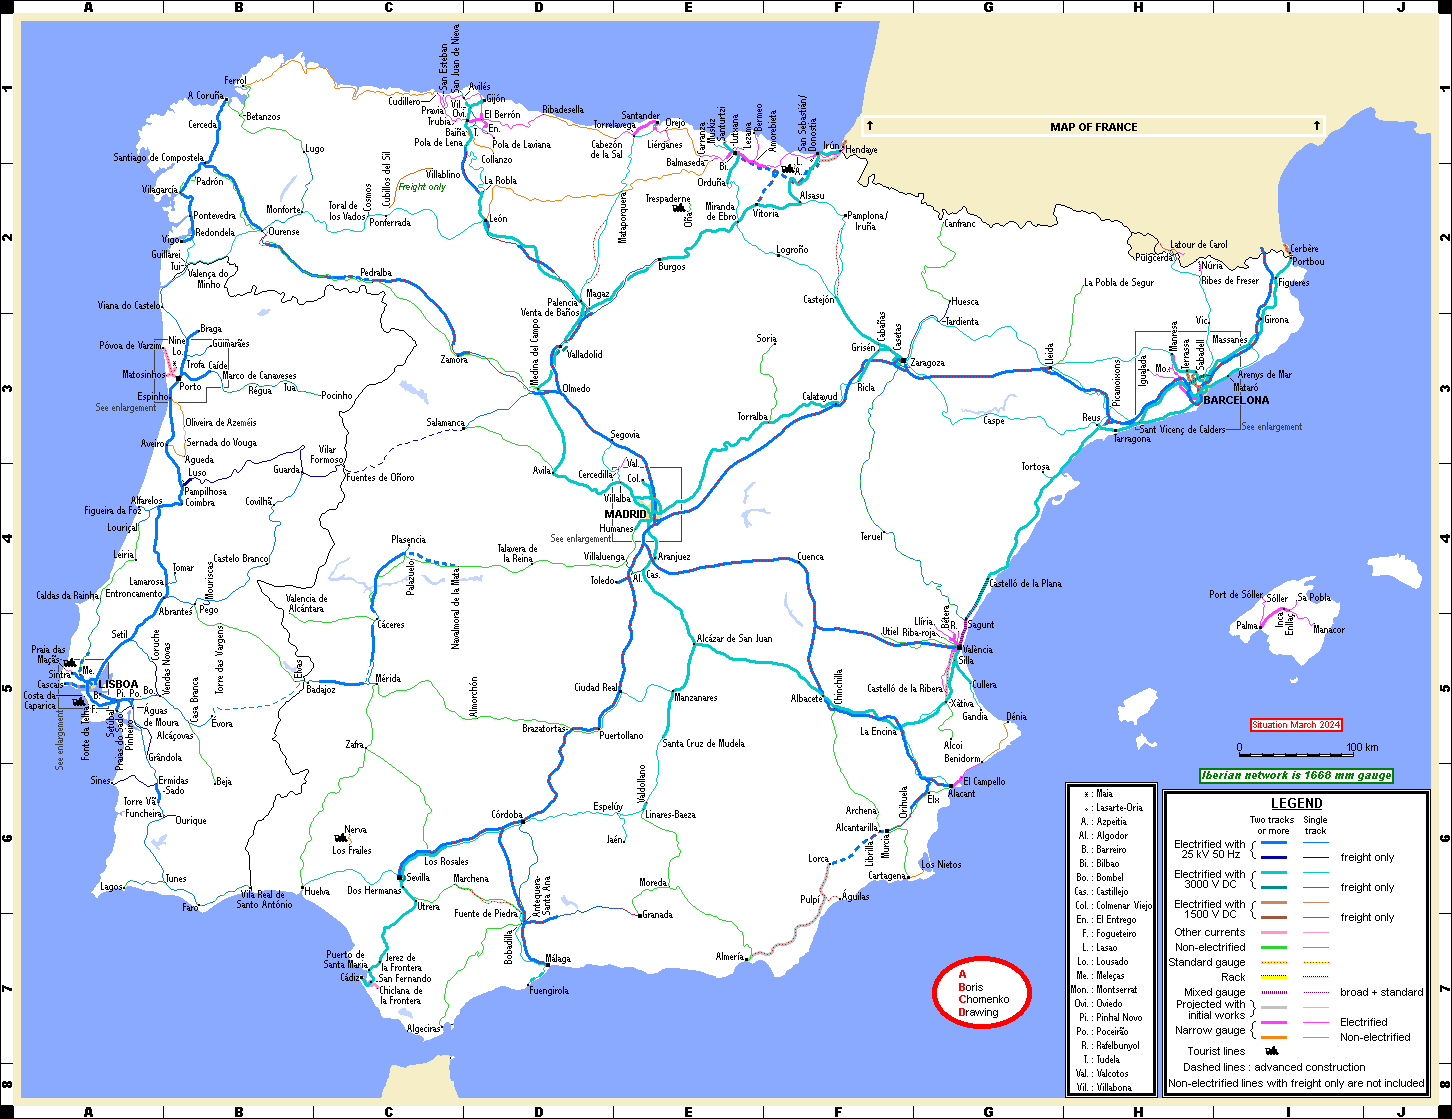Click the Plasencia label
The image size is (1452, 1119).
(408, 540)
